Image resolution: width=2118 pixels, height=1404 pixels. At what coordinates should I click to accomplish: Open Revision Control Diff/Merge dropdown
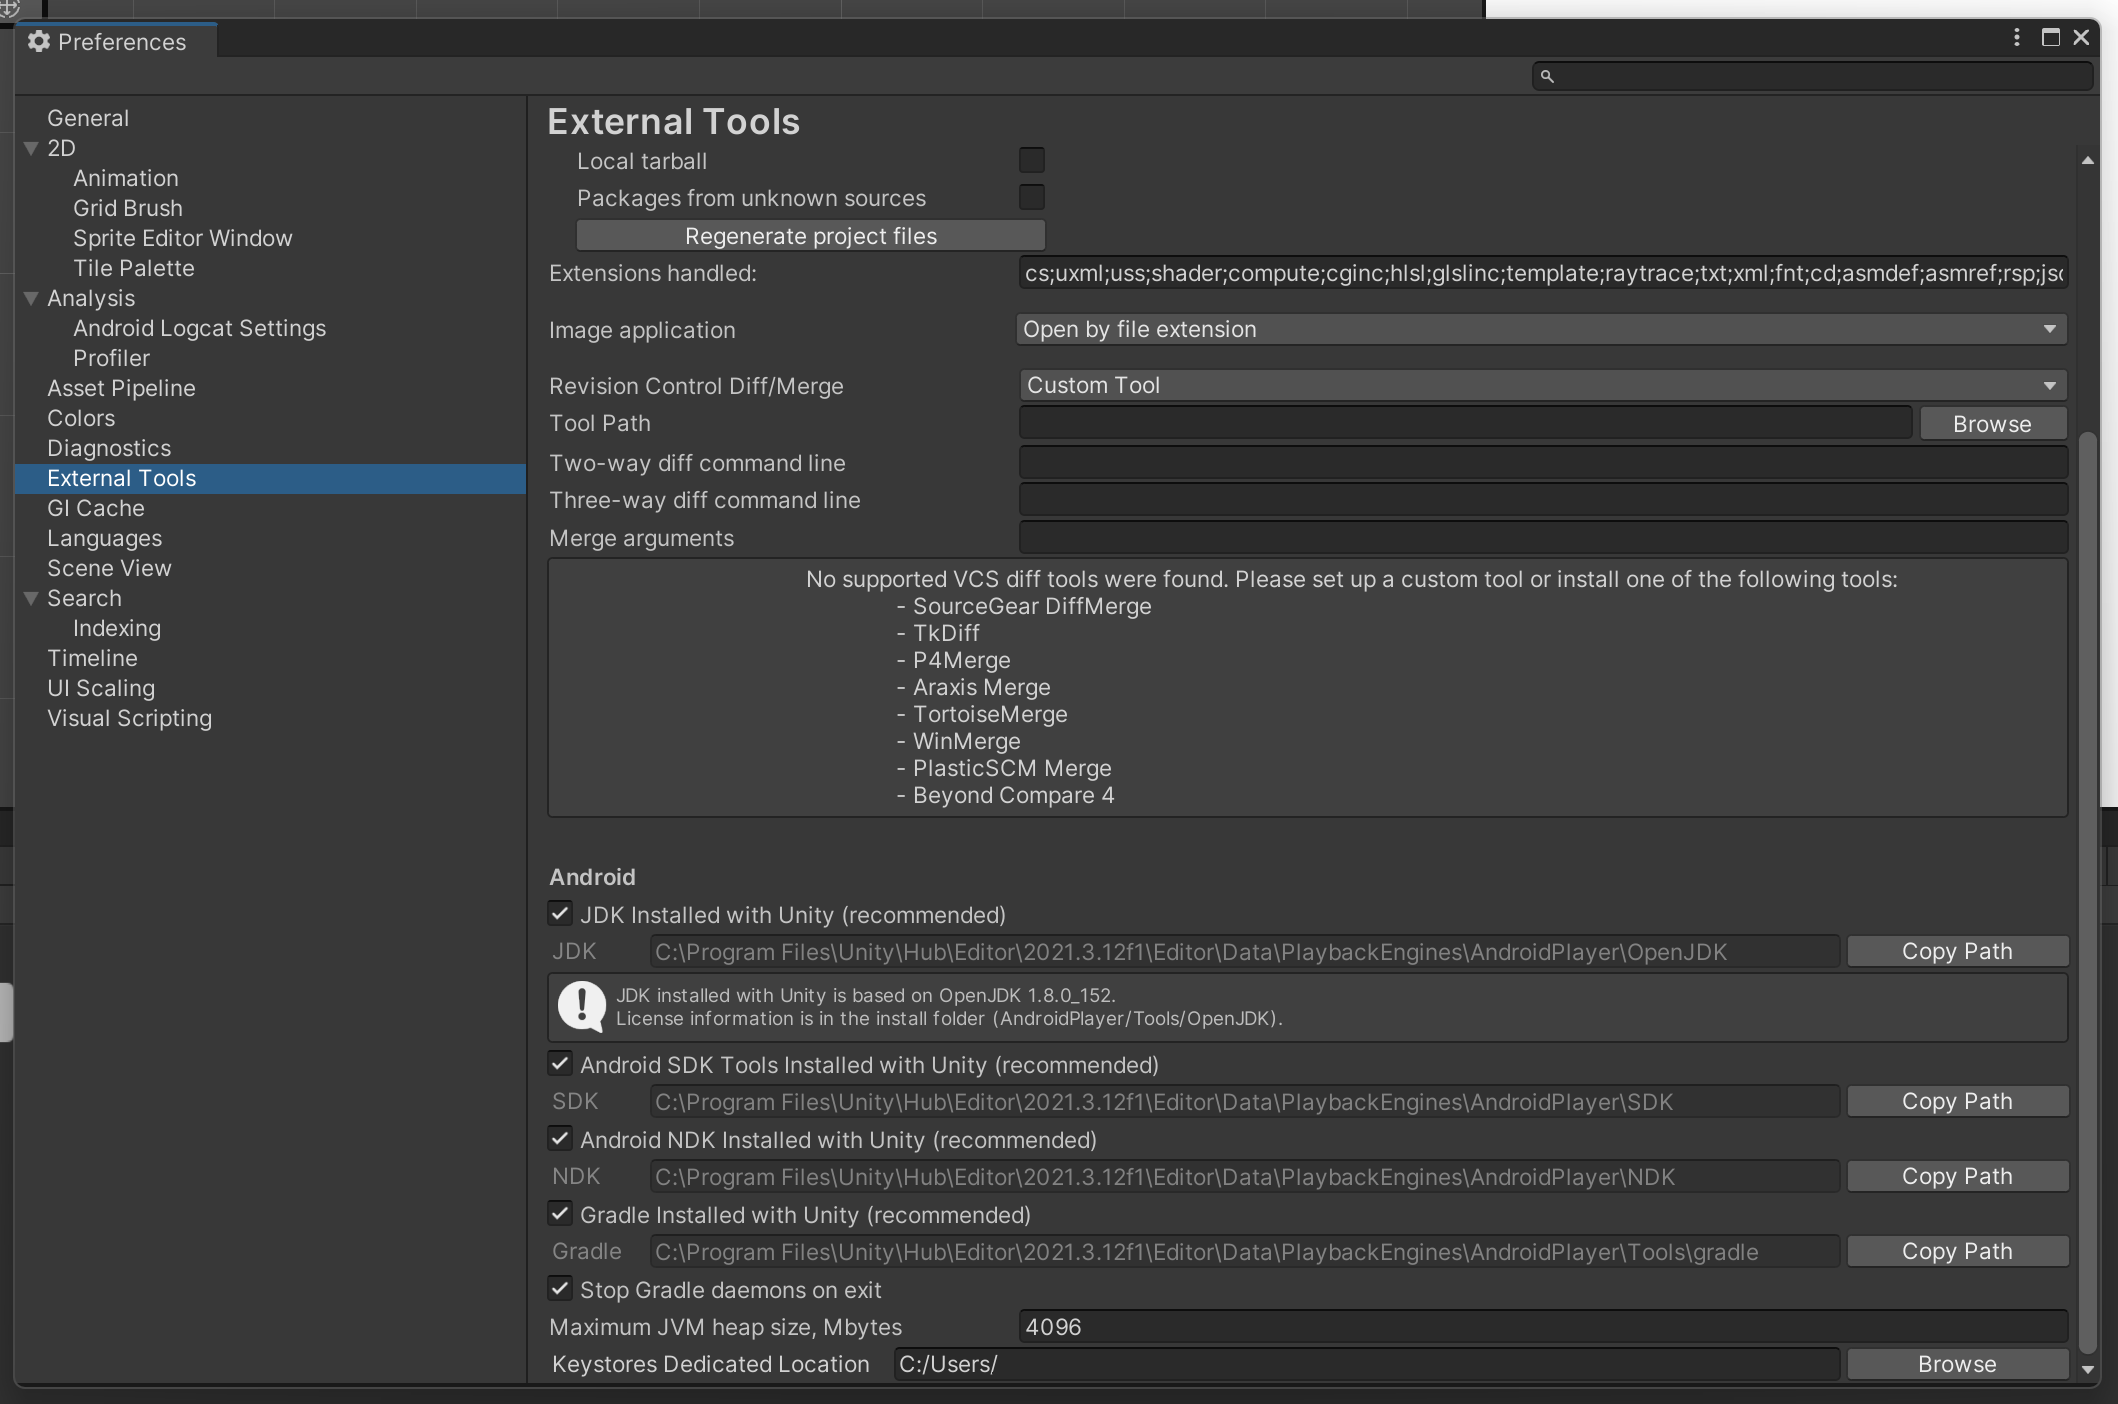click(1541, 385)
